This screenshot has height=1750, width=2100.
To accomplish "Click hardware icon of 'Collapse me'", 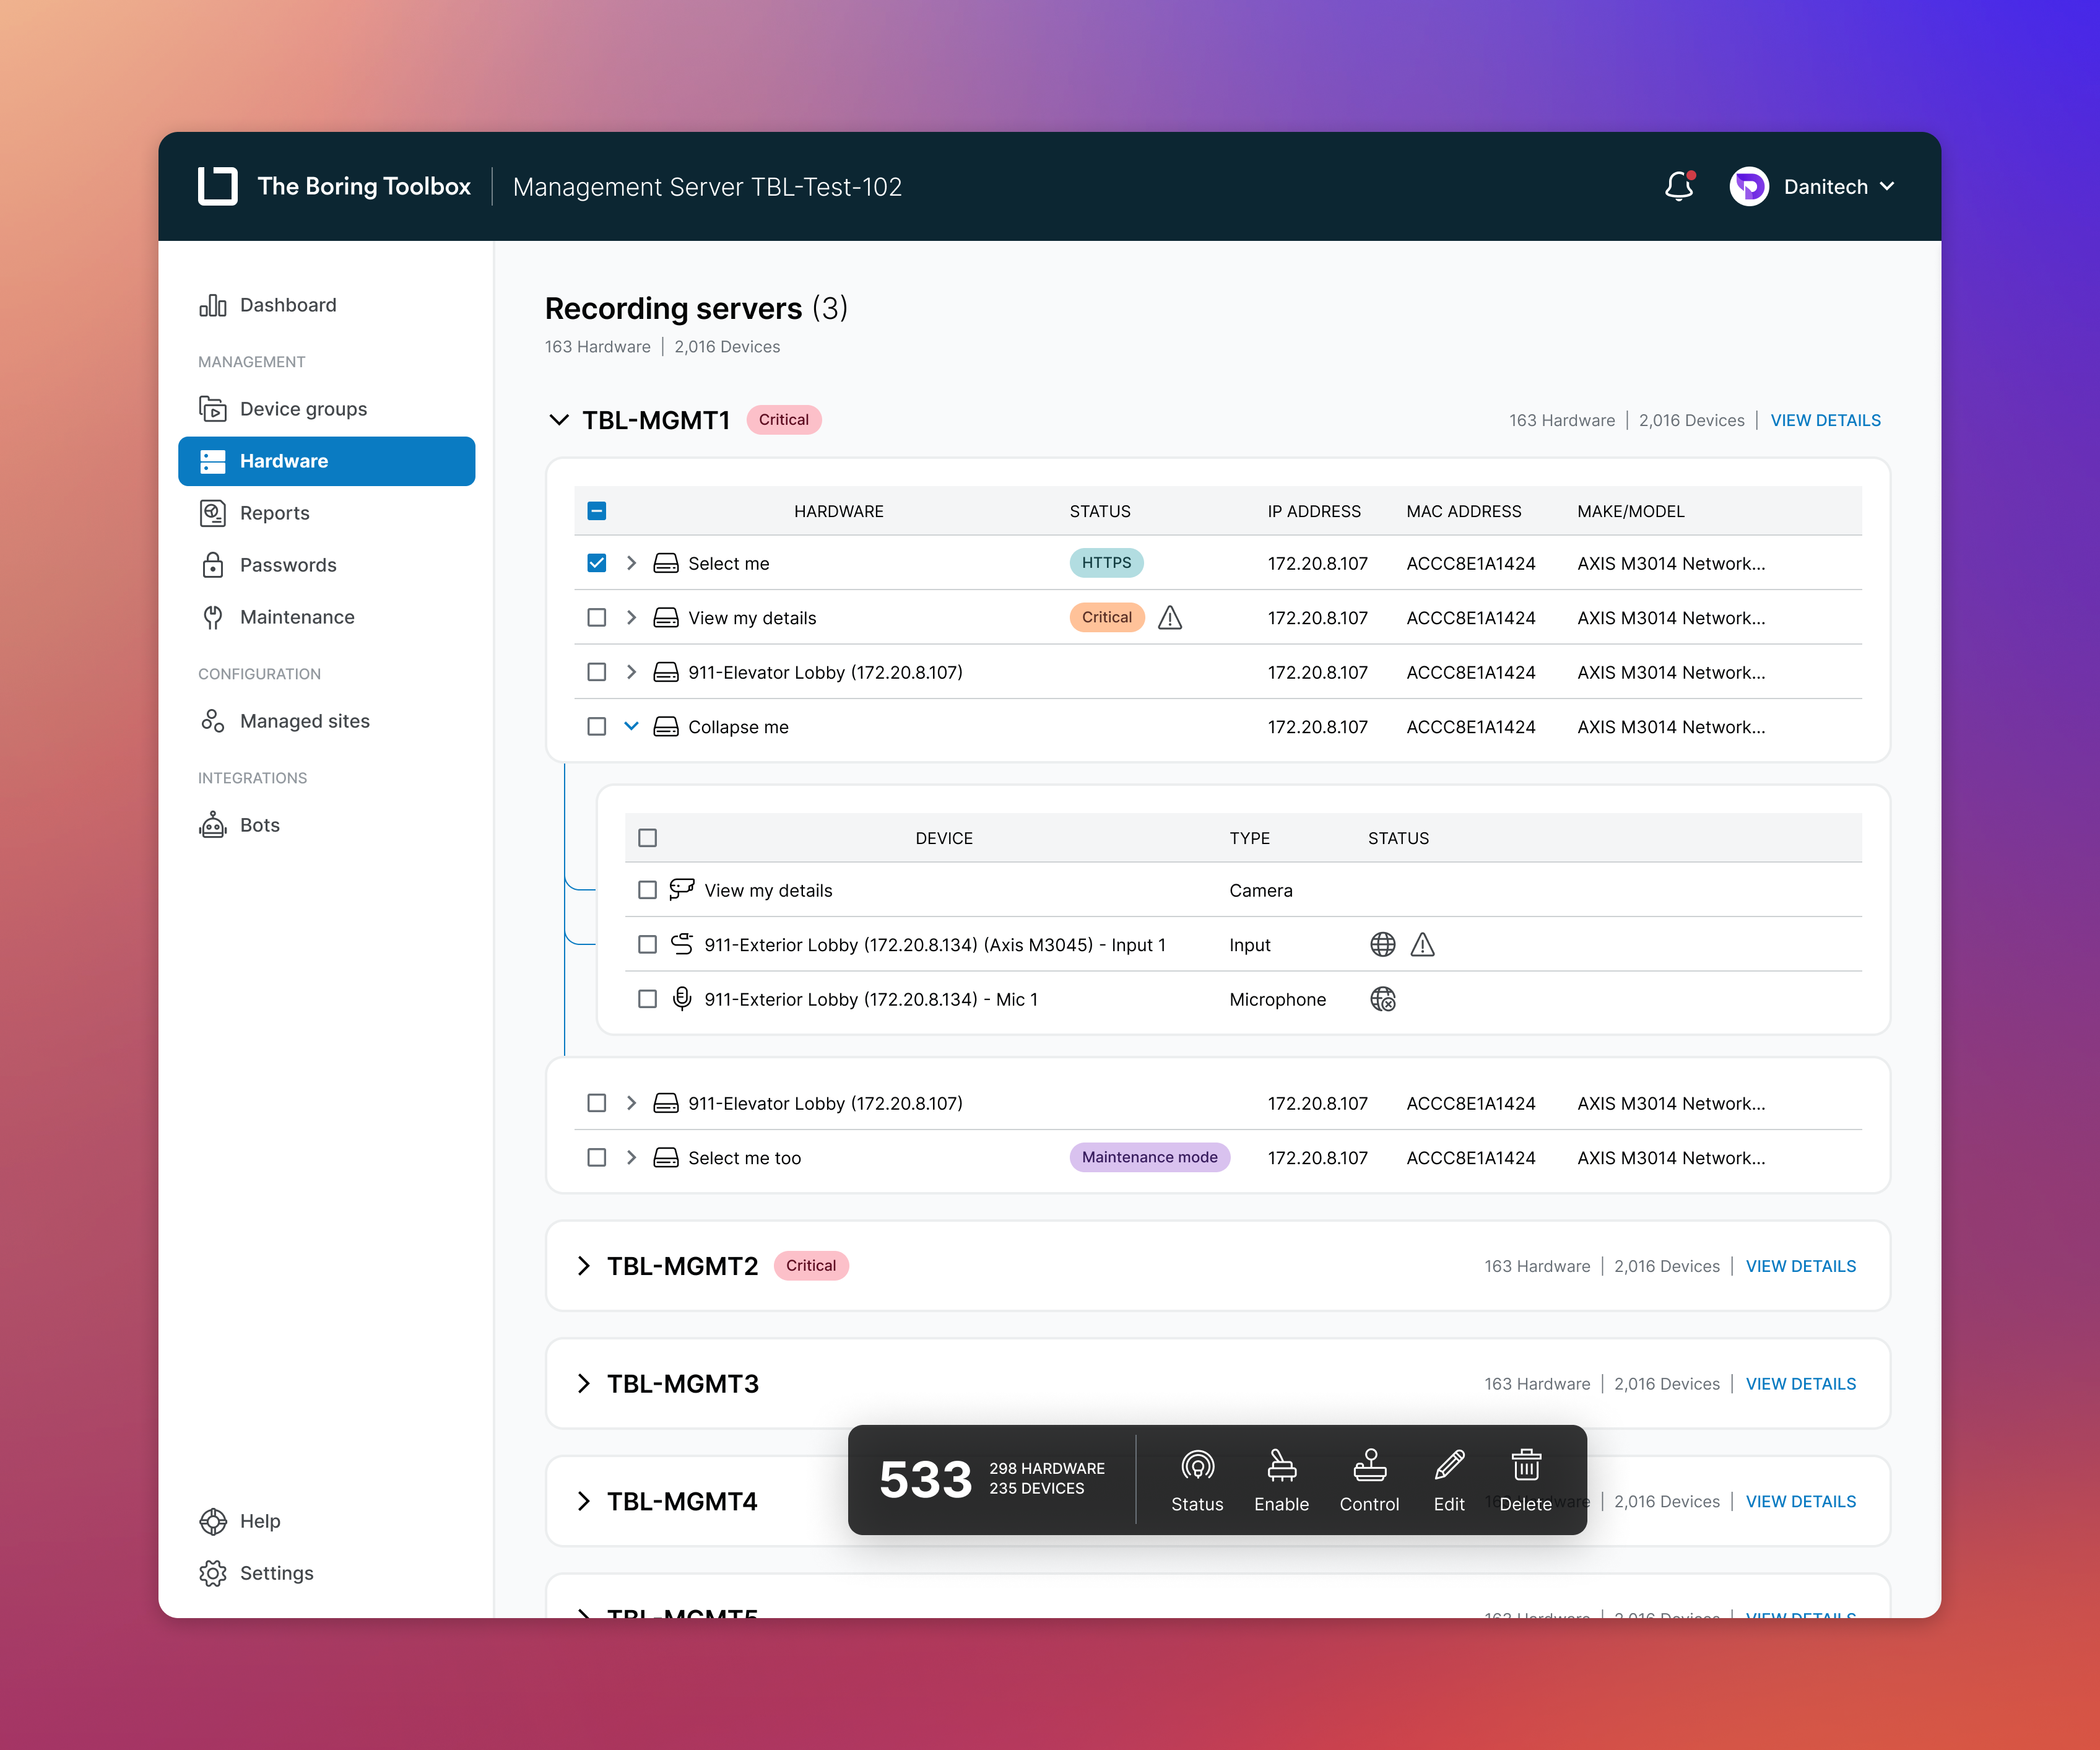I will [665, 727].
